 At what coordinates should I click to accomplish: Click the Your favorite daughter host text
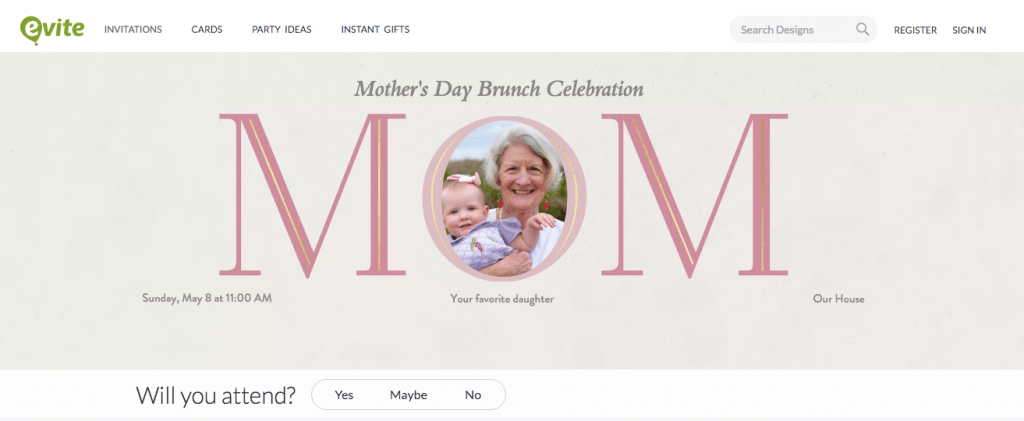(x=502, y=299)
